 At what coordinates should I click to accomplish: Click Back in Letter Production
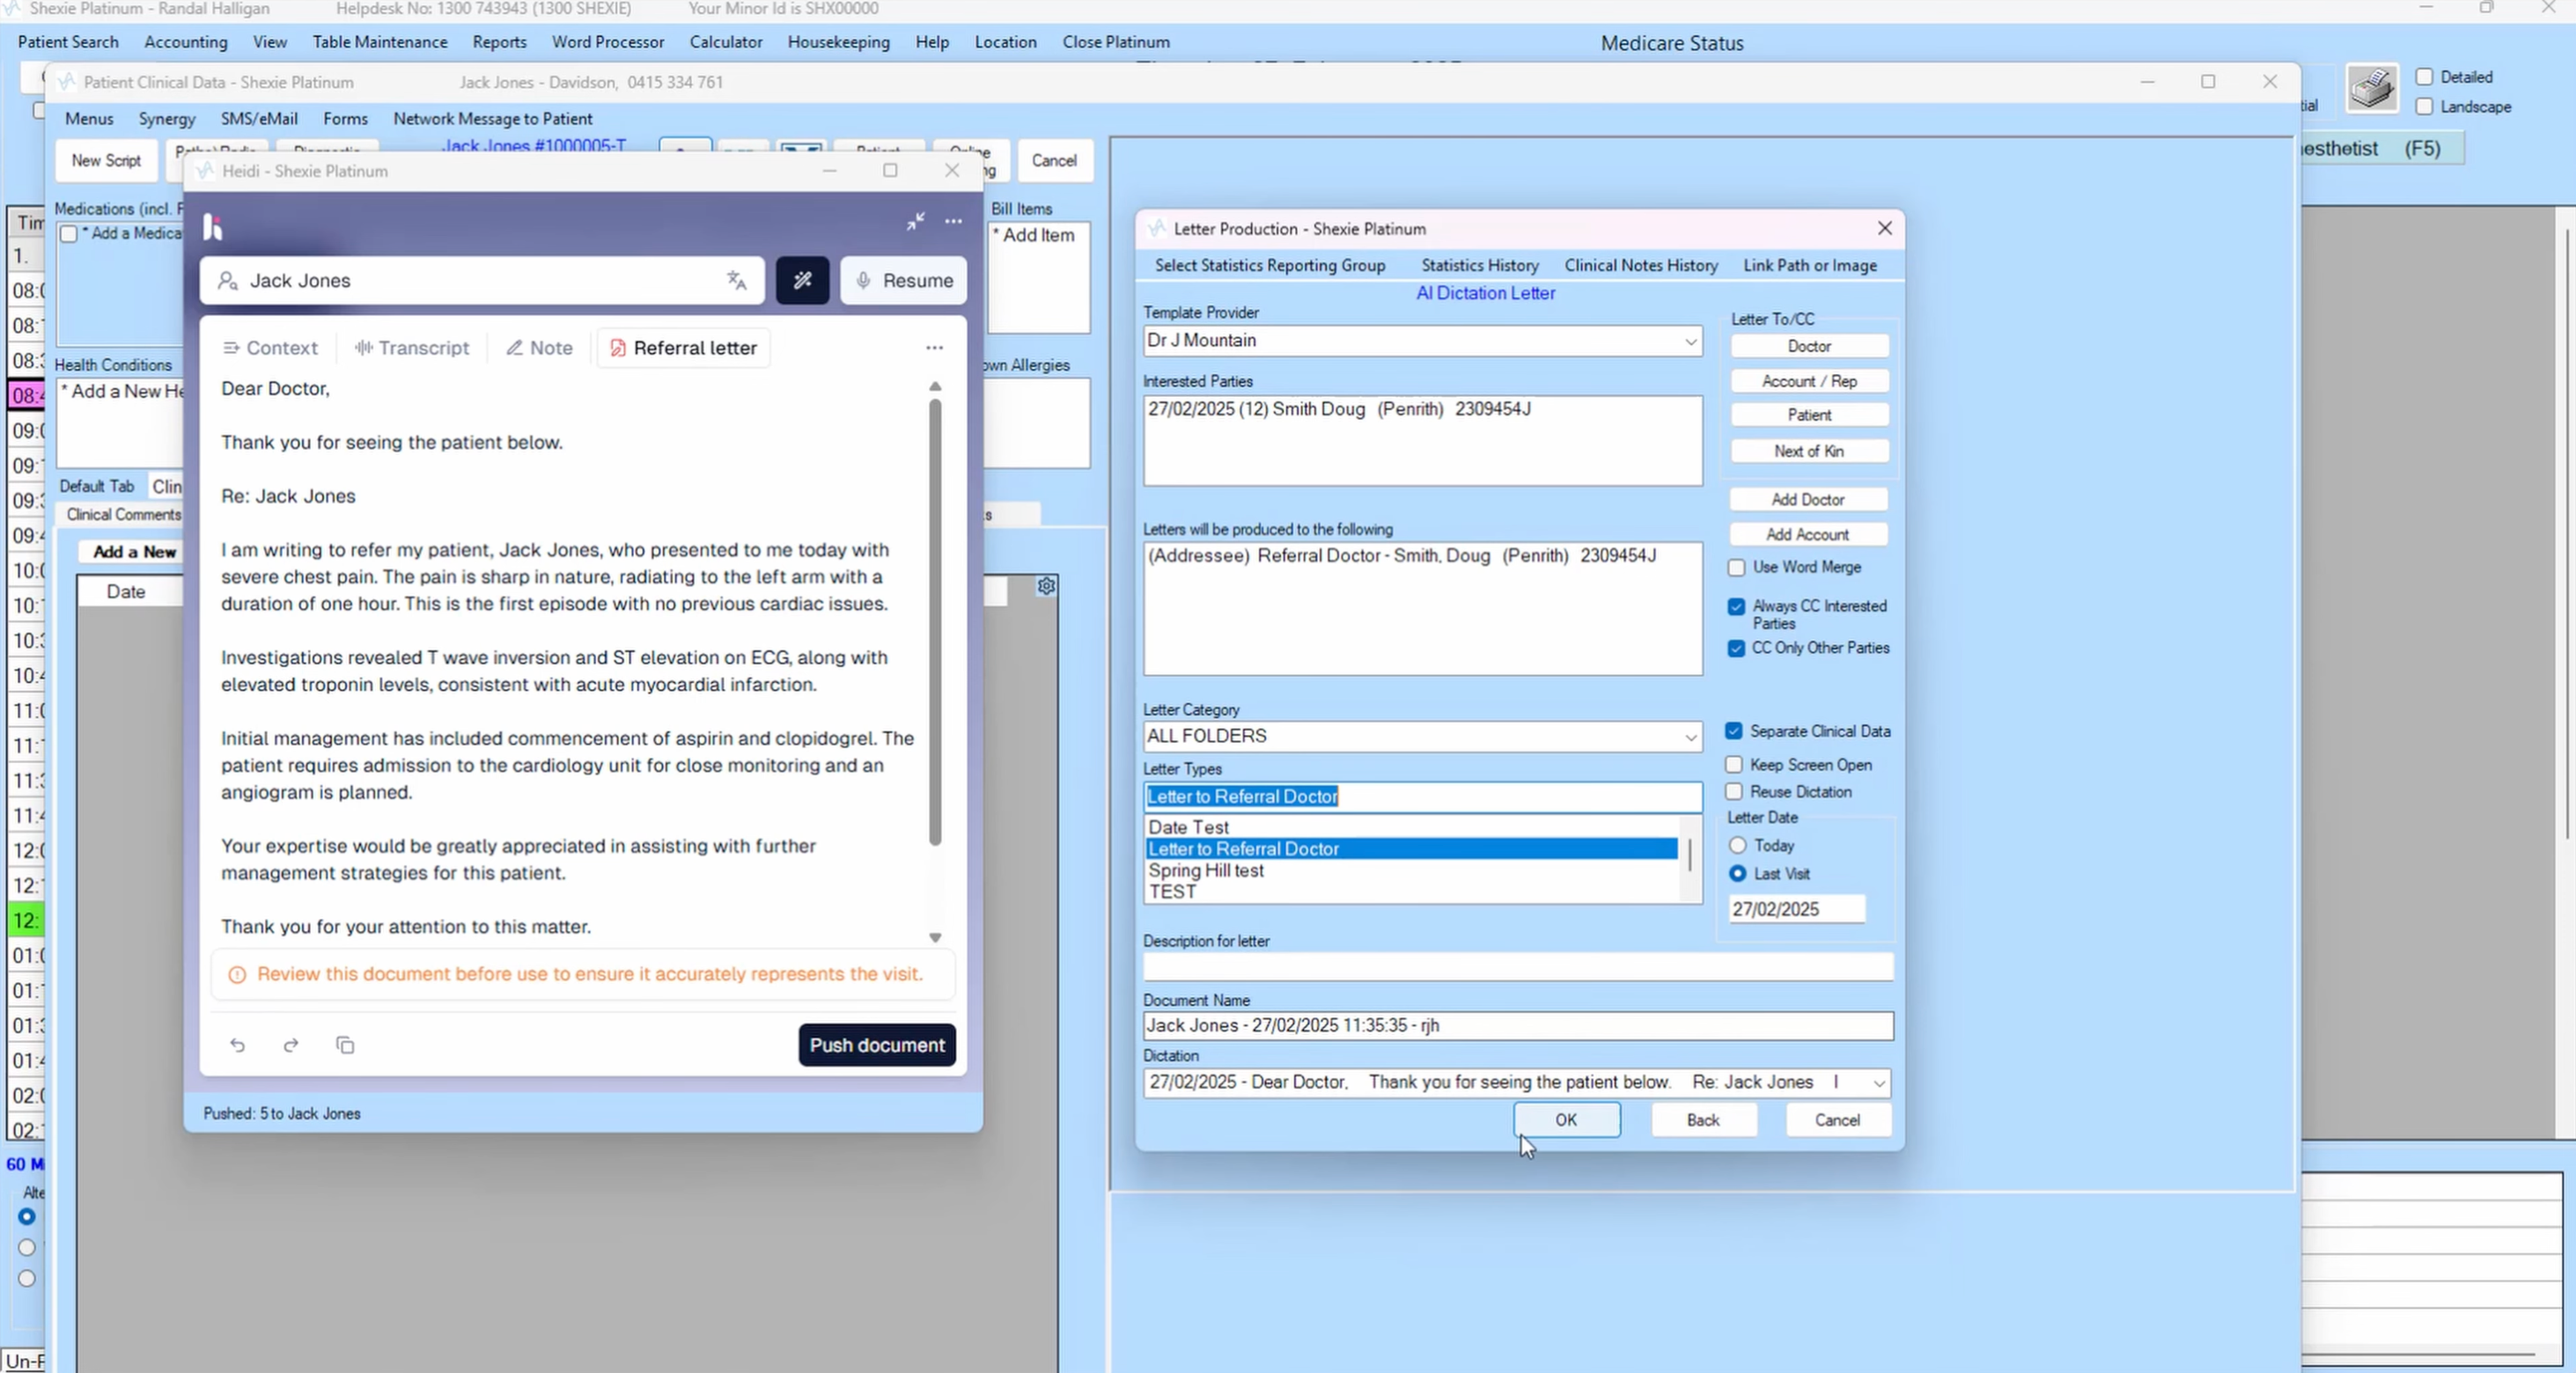pyautogui.click(x=1703, y=1120)
